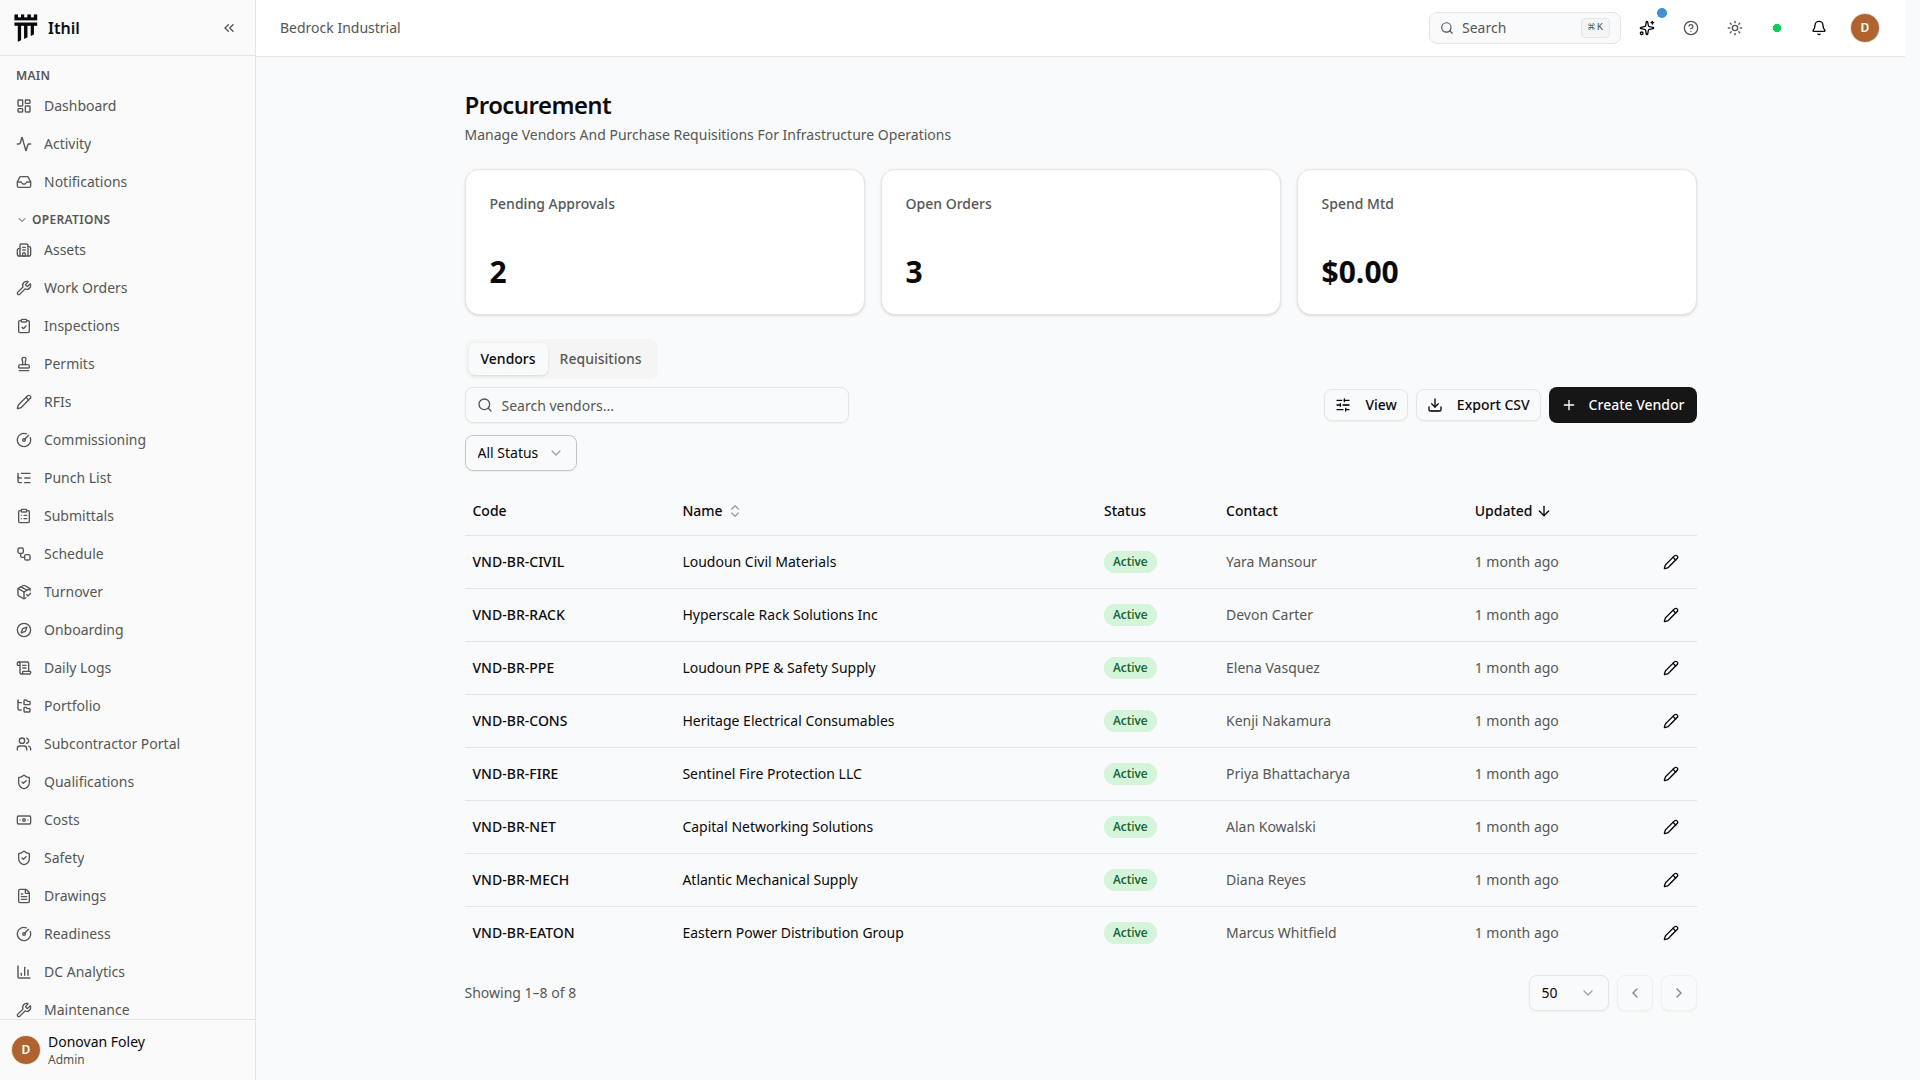Sort the table by Name column
This screenshot has width=1920, height=1080.
[711, 511]
